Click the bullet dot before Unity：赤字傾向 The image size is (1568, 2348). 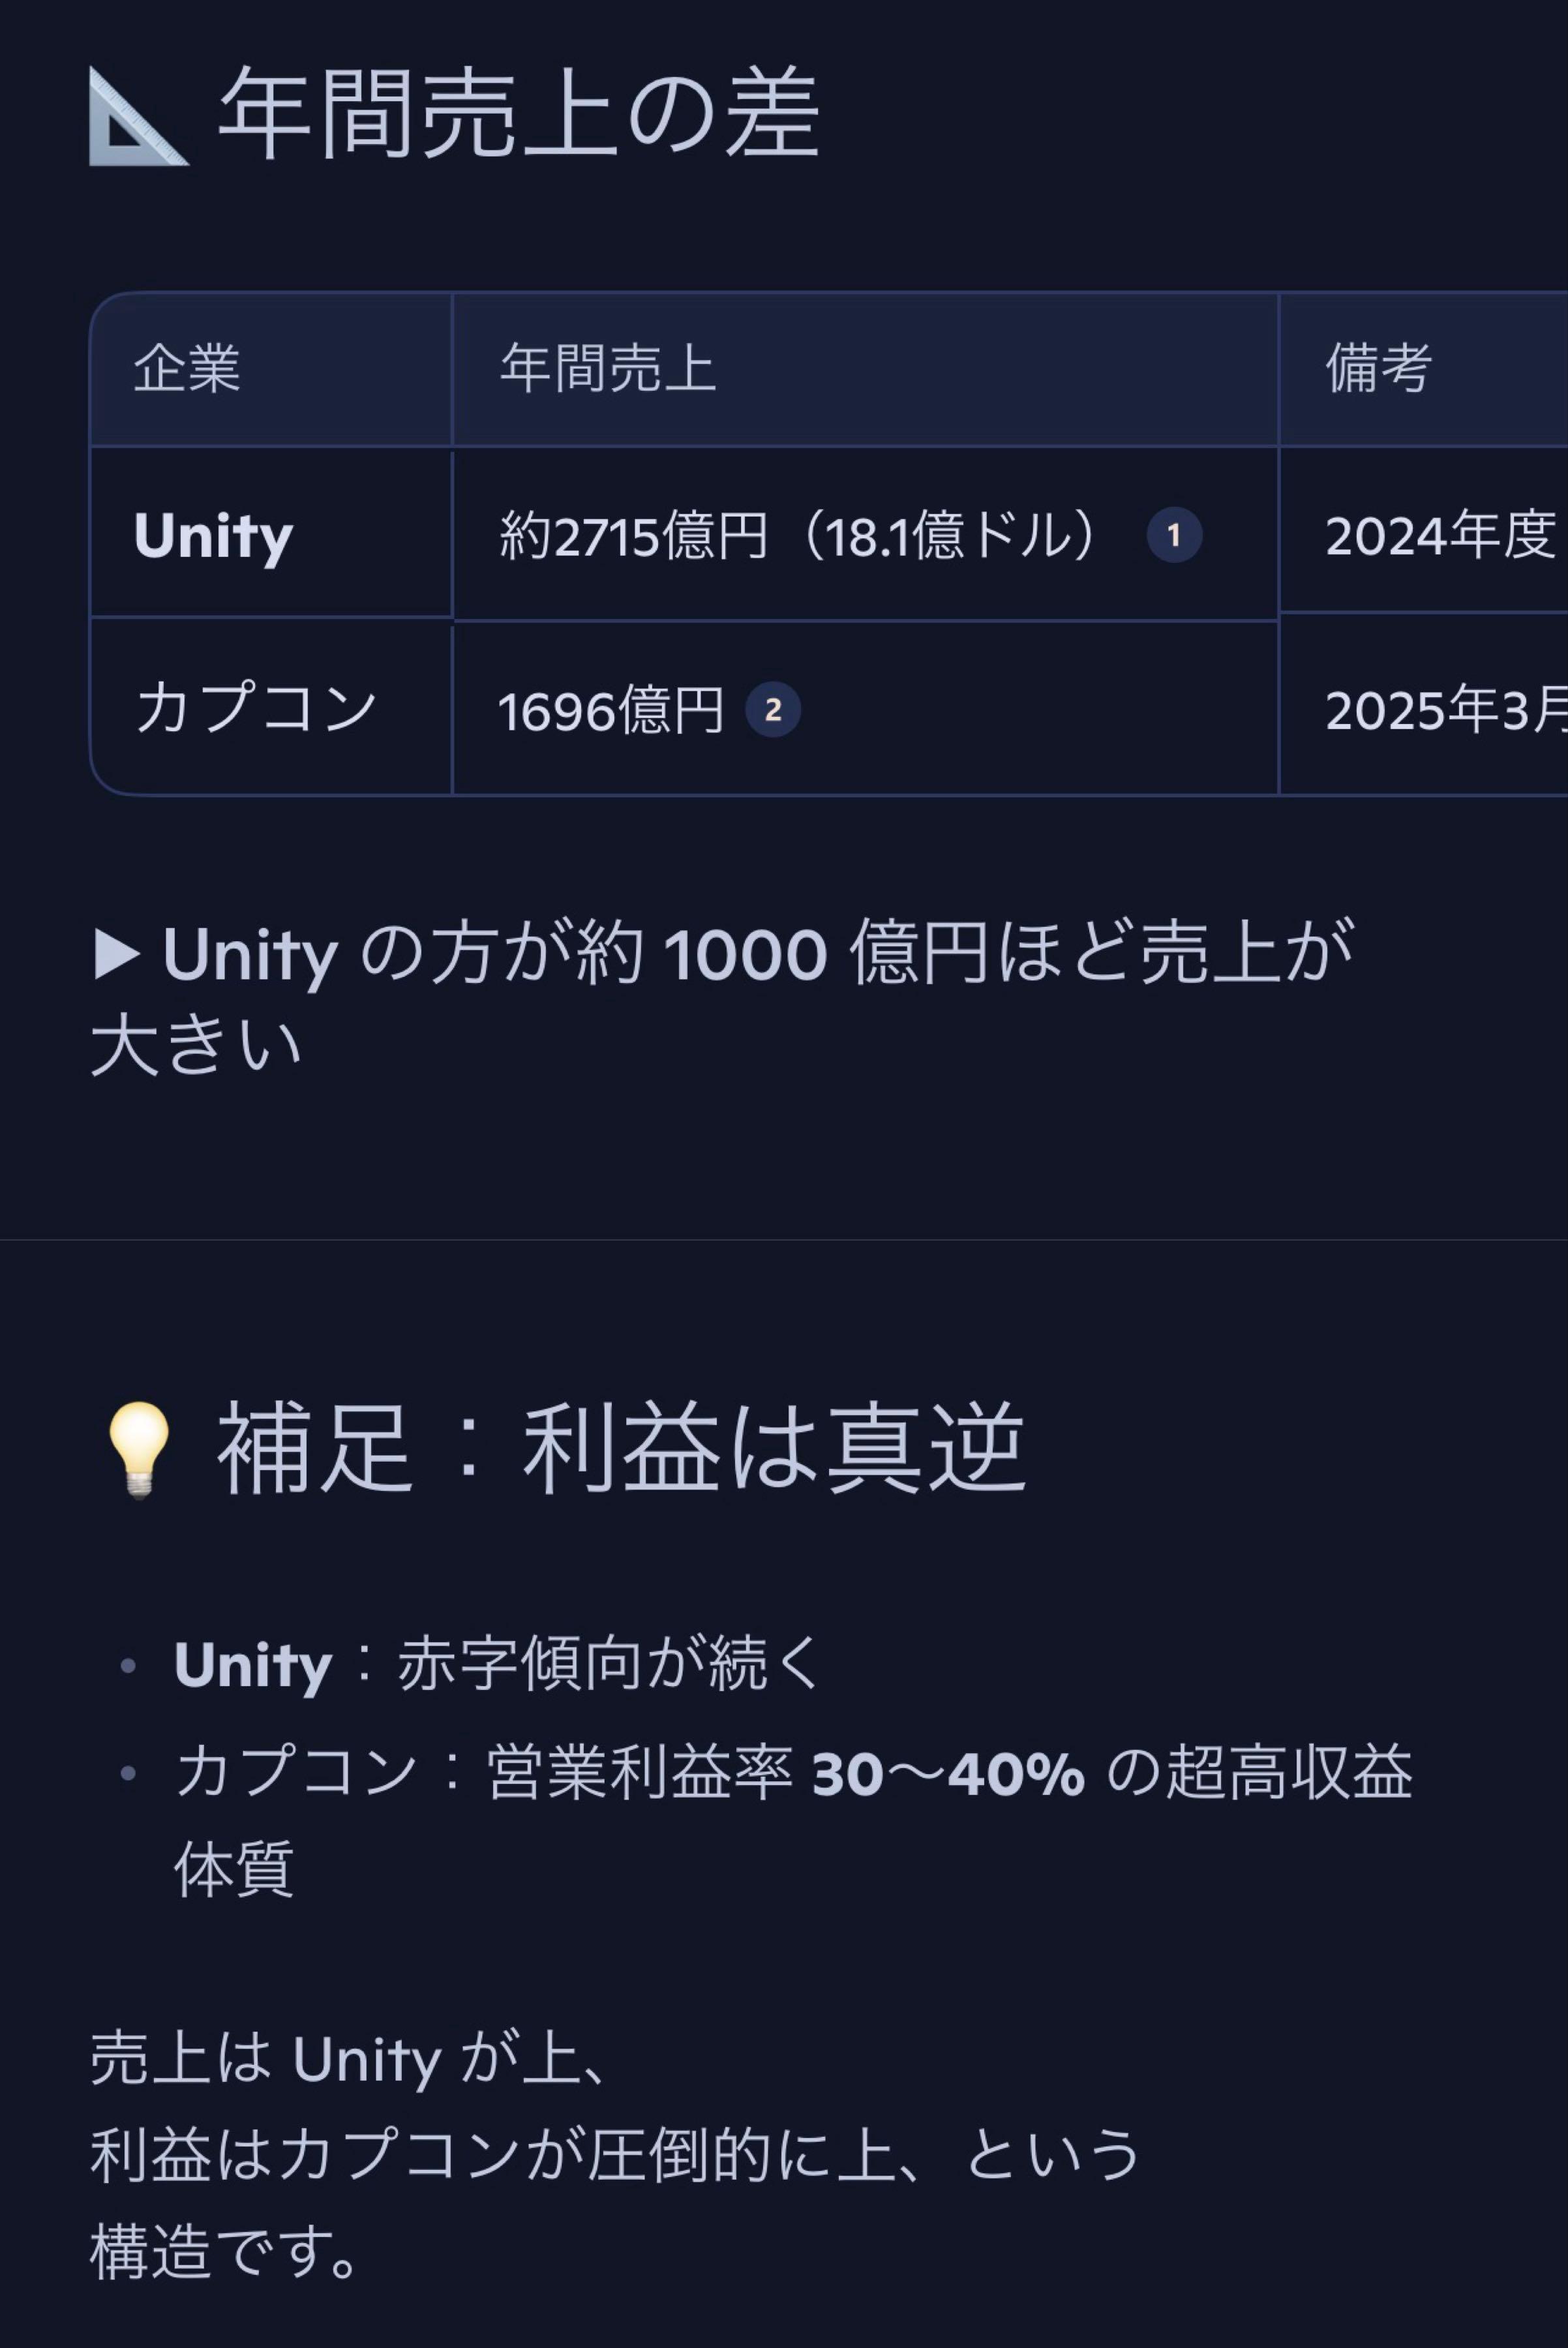coord(128,1666)
